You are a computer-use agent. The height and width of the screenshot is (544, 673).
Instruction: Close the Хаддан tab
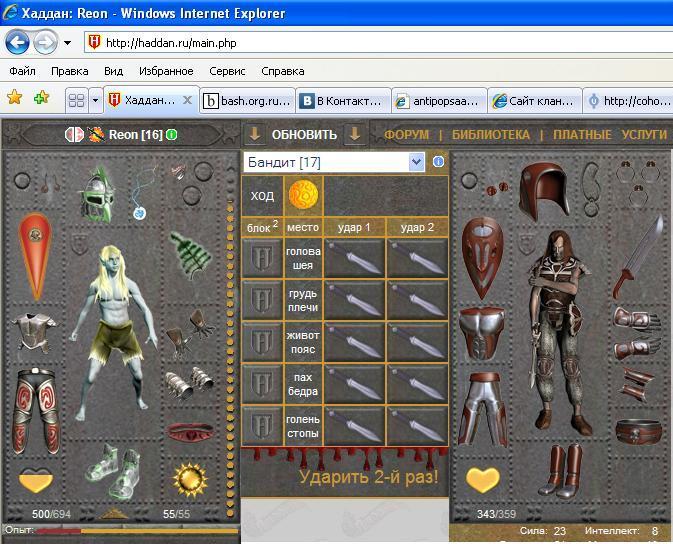(188, 100)
